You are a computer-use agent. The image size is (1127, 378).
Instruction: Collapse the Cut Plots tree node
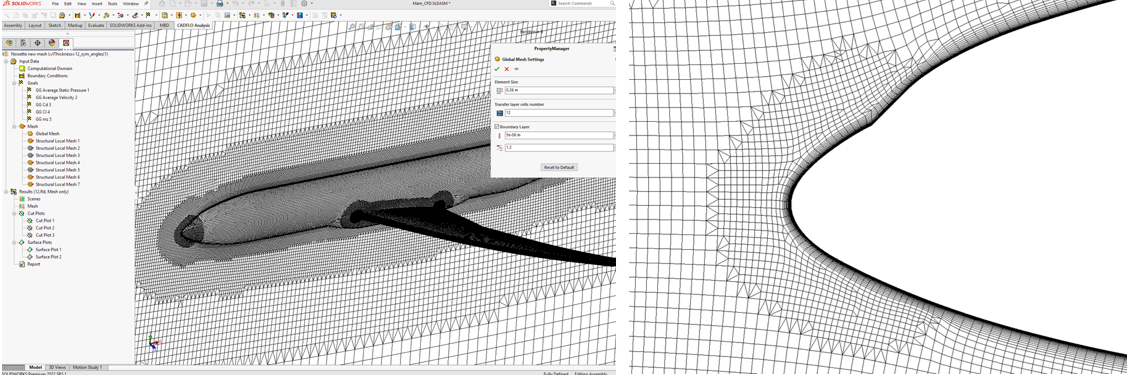(x=14, y=213)
